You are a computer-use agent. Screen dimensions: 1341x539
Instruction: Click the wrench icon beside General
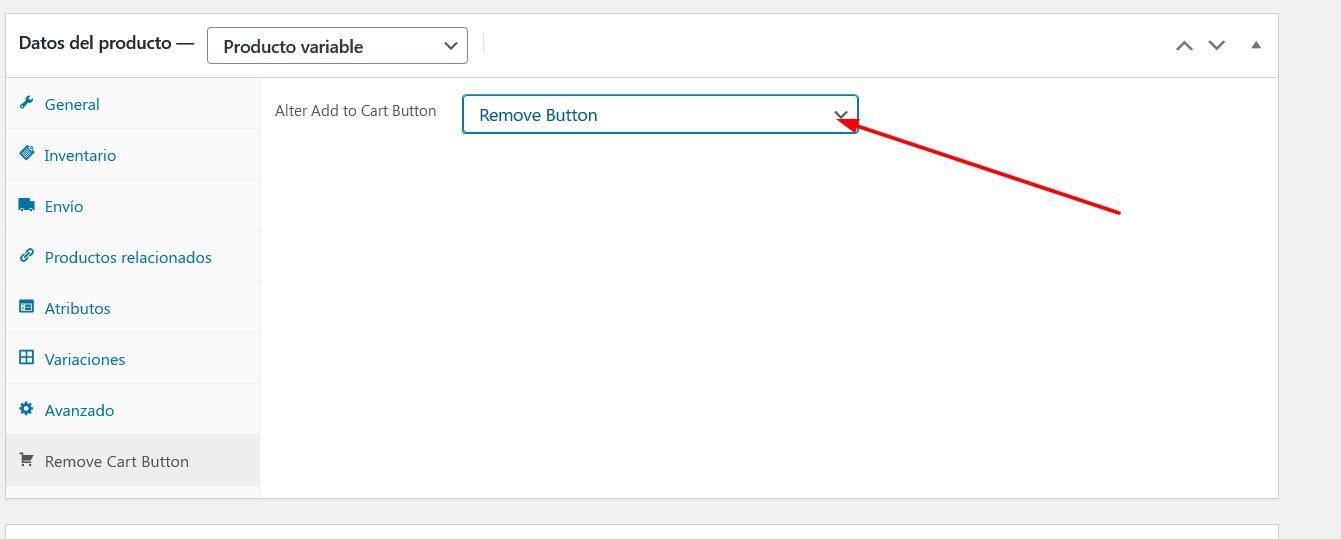tap(26, 103)
